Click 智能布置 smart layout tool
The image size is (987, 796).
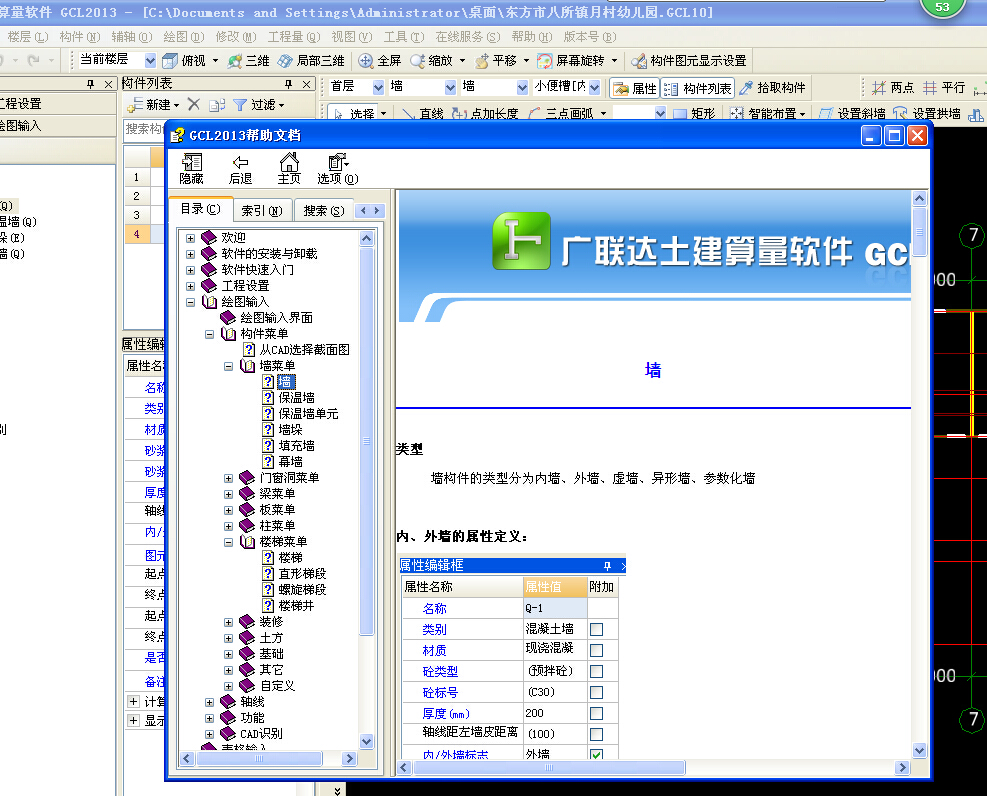point(767,113)
